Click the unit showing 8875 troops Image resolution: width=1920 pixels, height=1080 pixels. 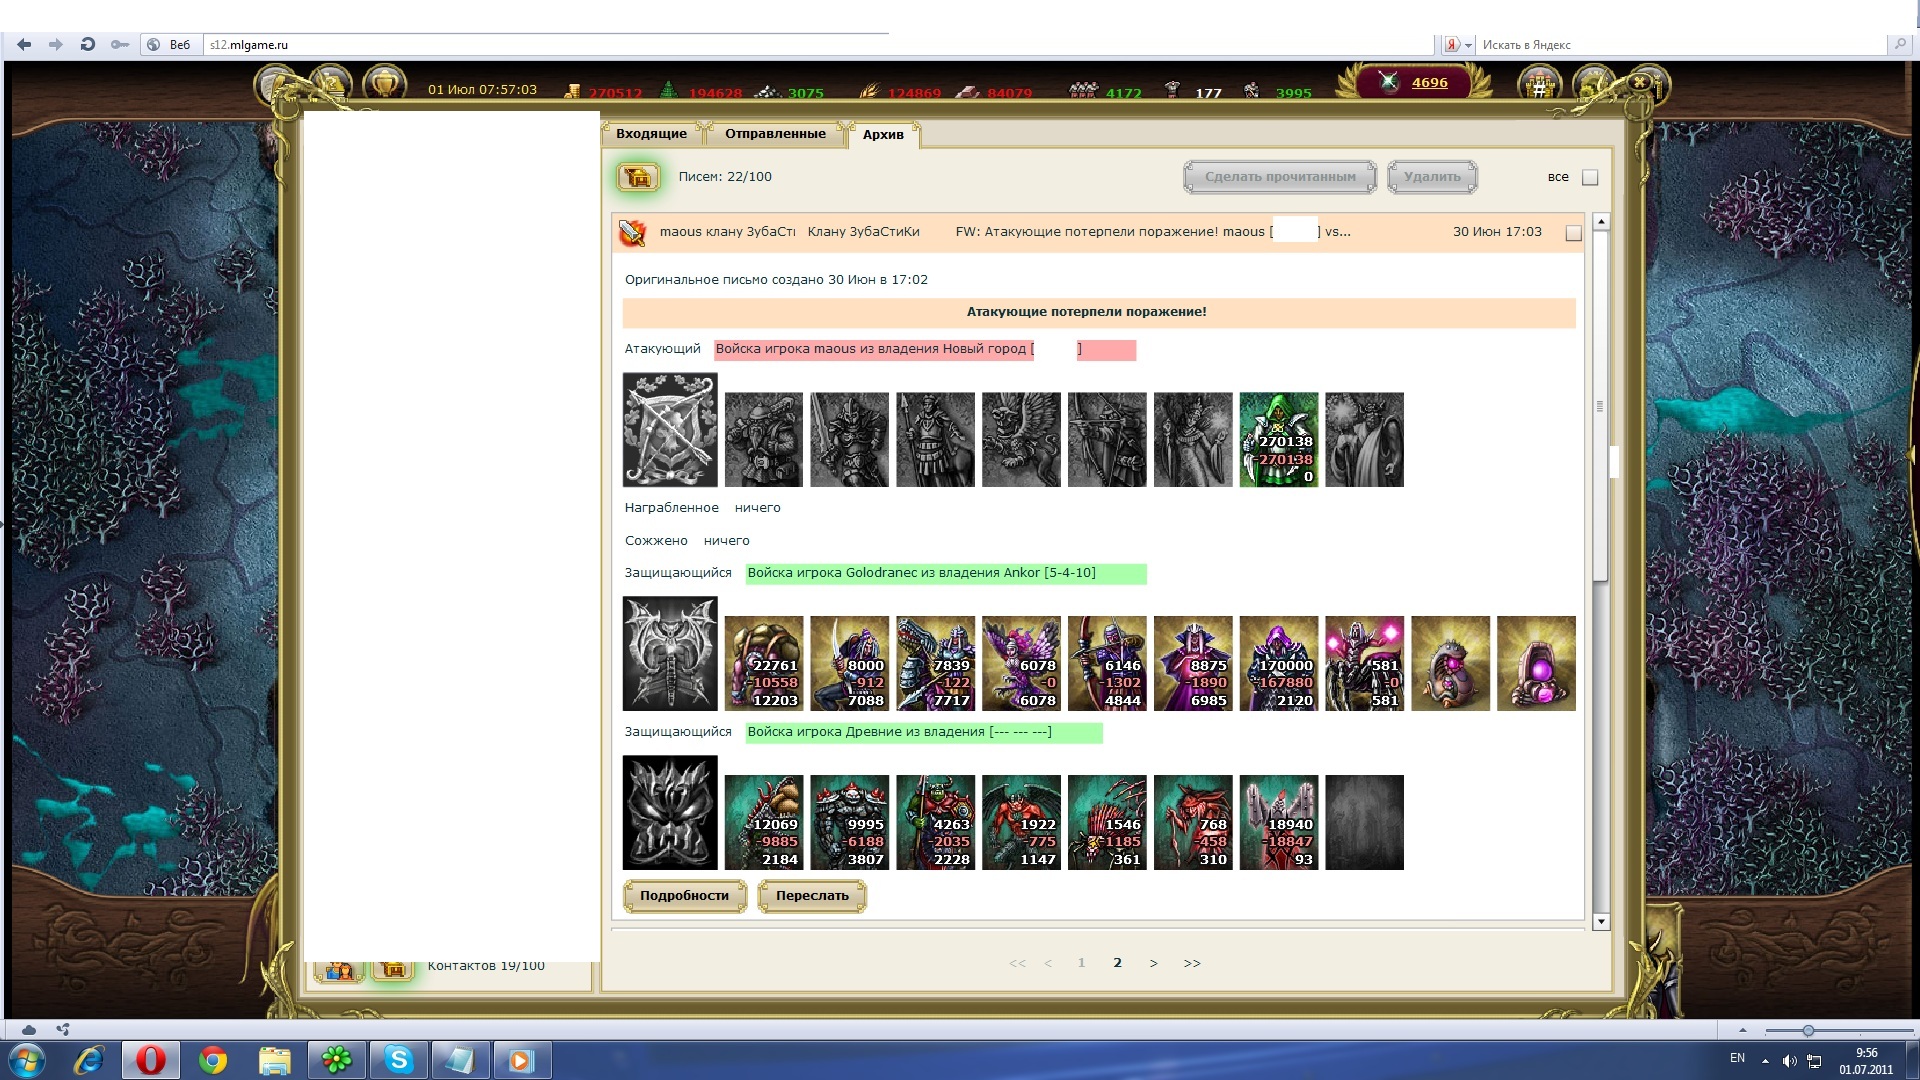1193,664
